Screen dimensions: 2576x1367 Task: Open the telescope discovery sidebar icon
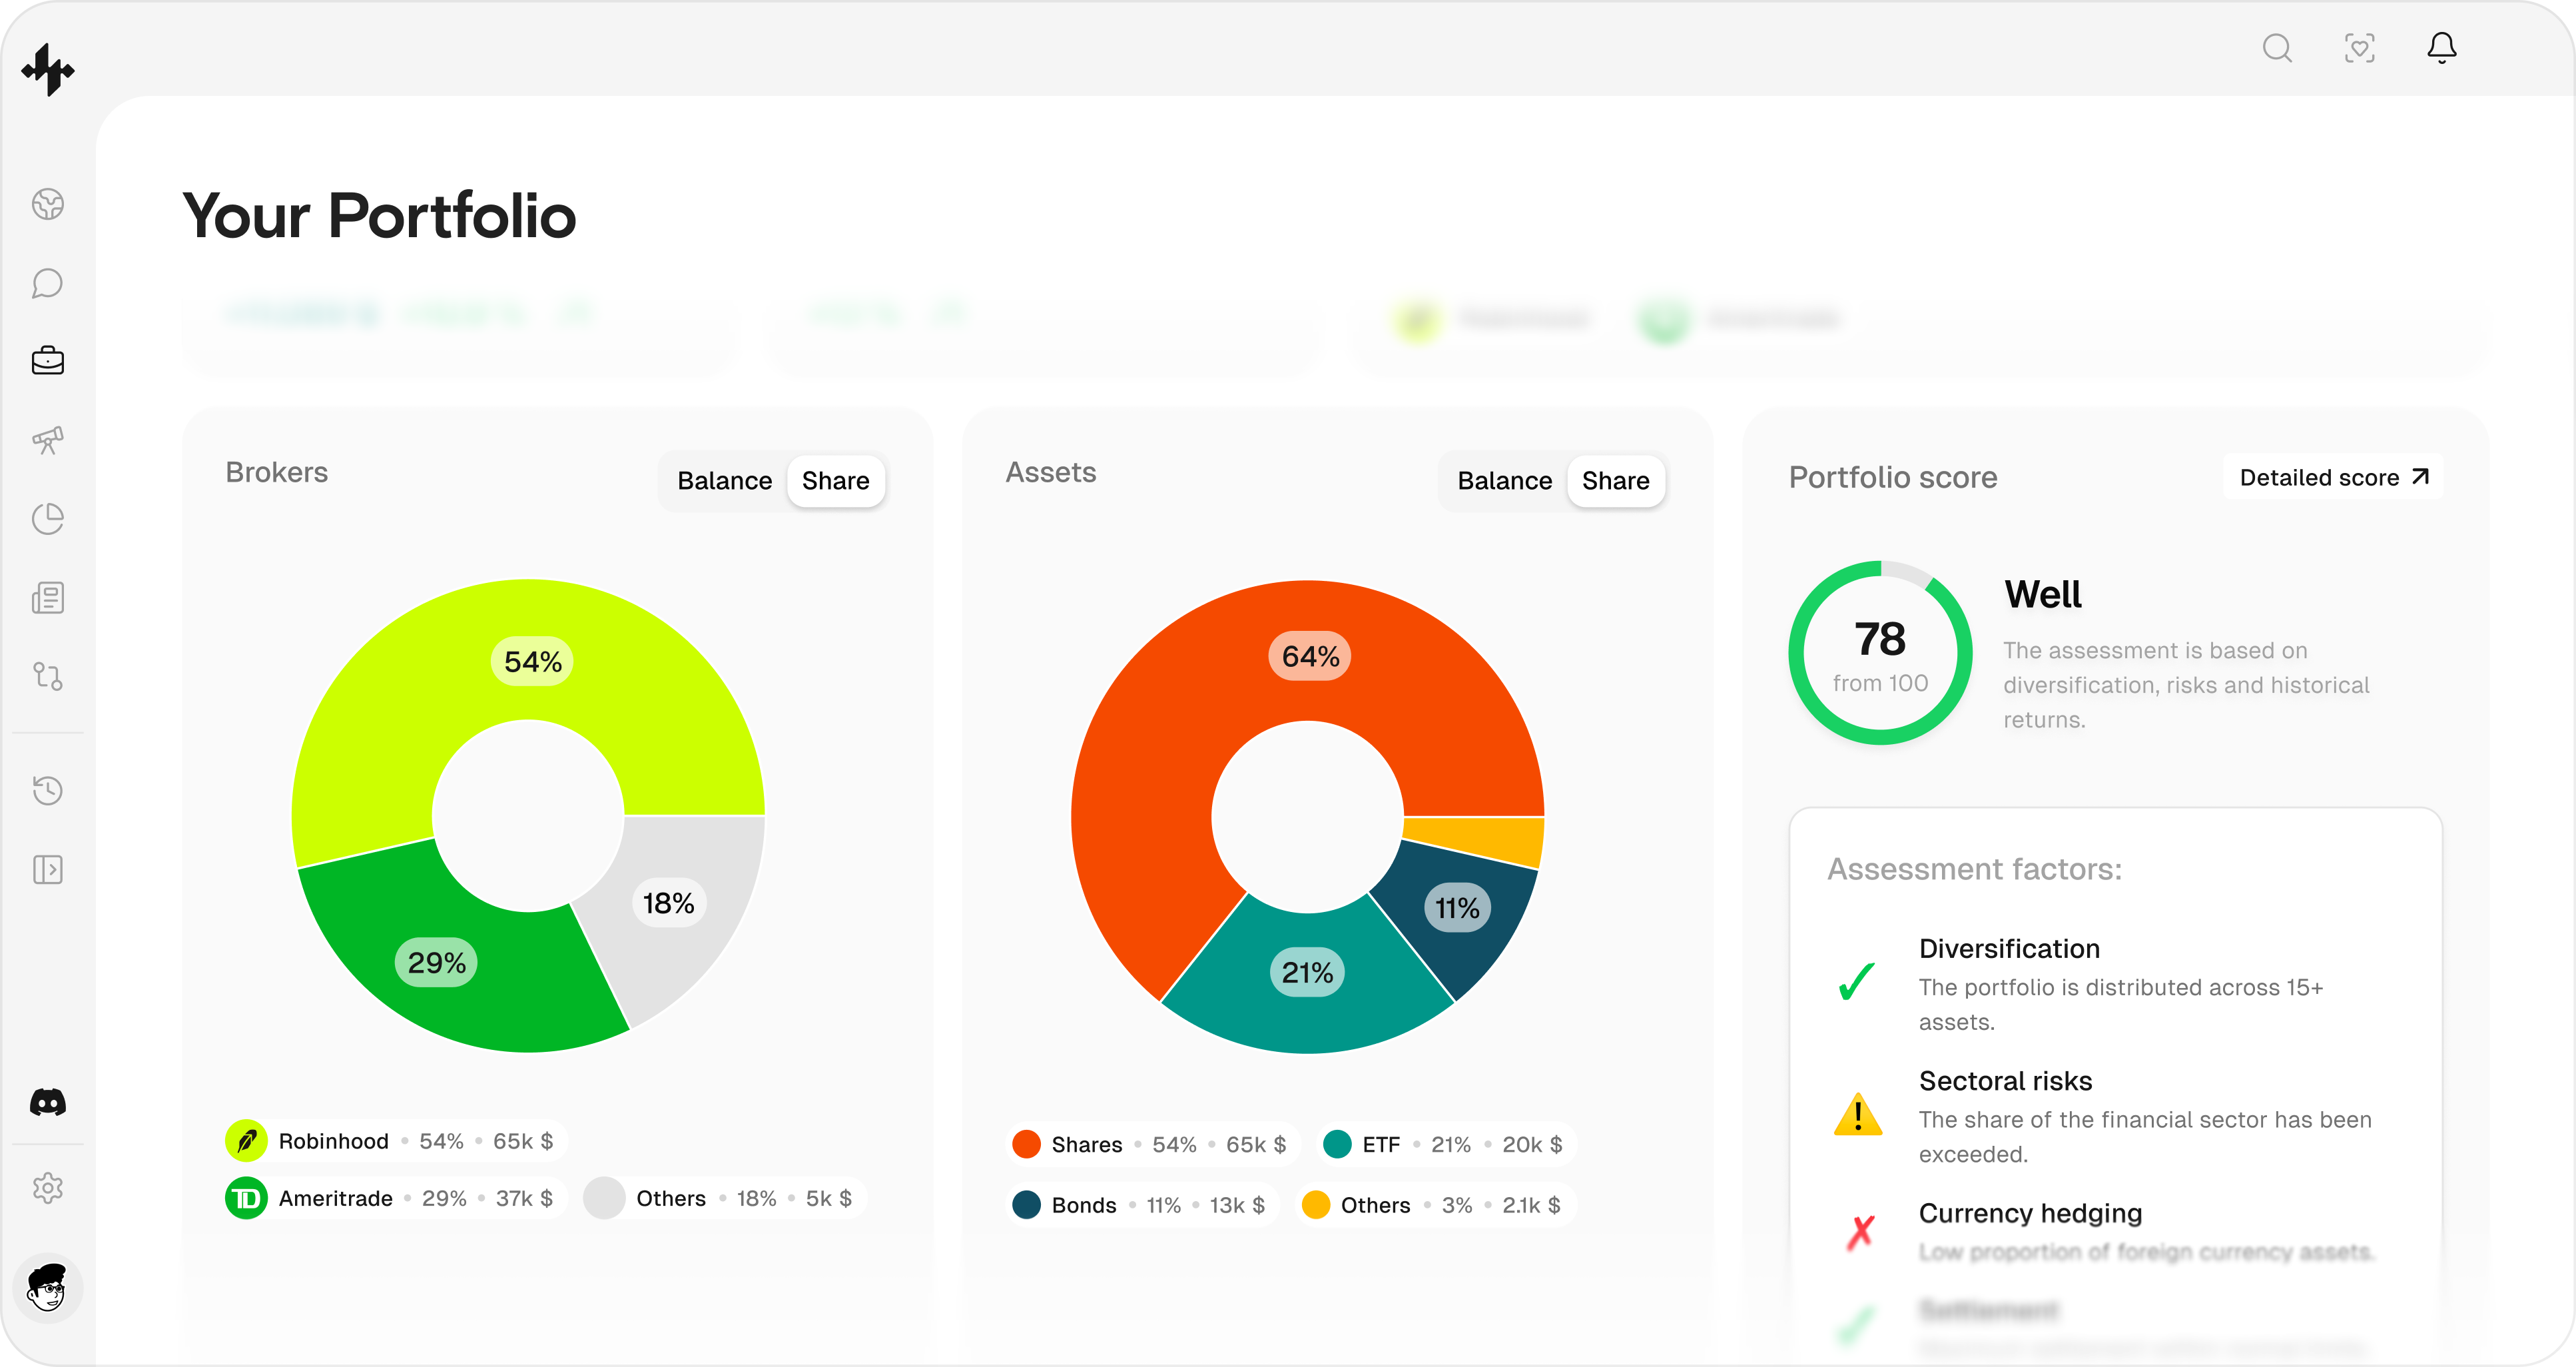point(48,440)
